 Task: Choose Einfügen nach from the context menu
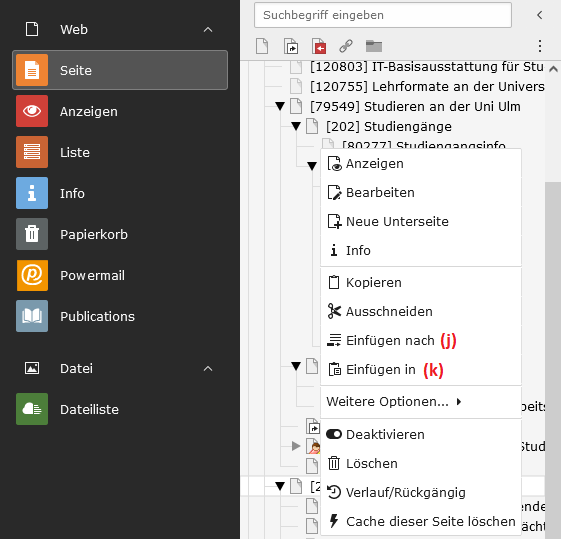click(421, 340)
